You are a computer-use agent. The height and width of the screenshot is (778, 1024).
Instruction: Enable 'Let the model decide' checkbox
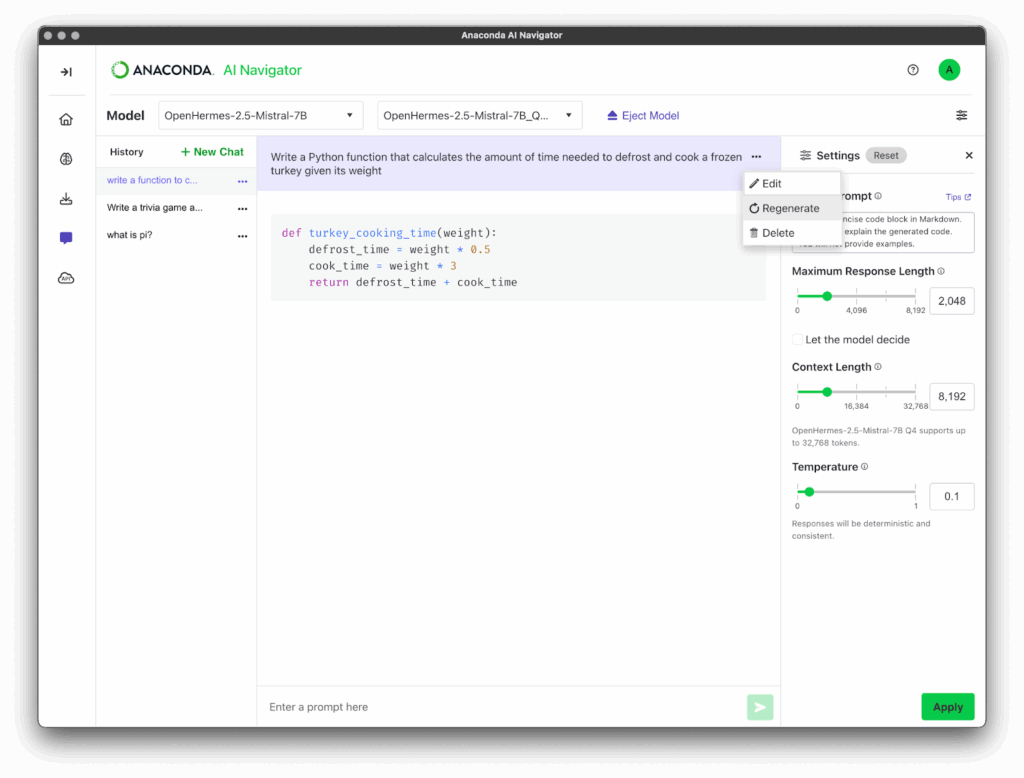click(x=797, y=340)
